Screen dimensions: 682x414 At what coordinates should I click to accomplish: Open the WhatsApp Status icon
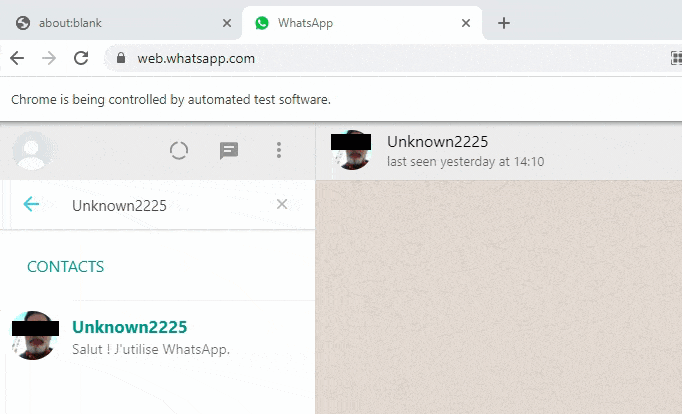tap(179, 151)
